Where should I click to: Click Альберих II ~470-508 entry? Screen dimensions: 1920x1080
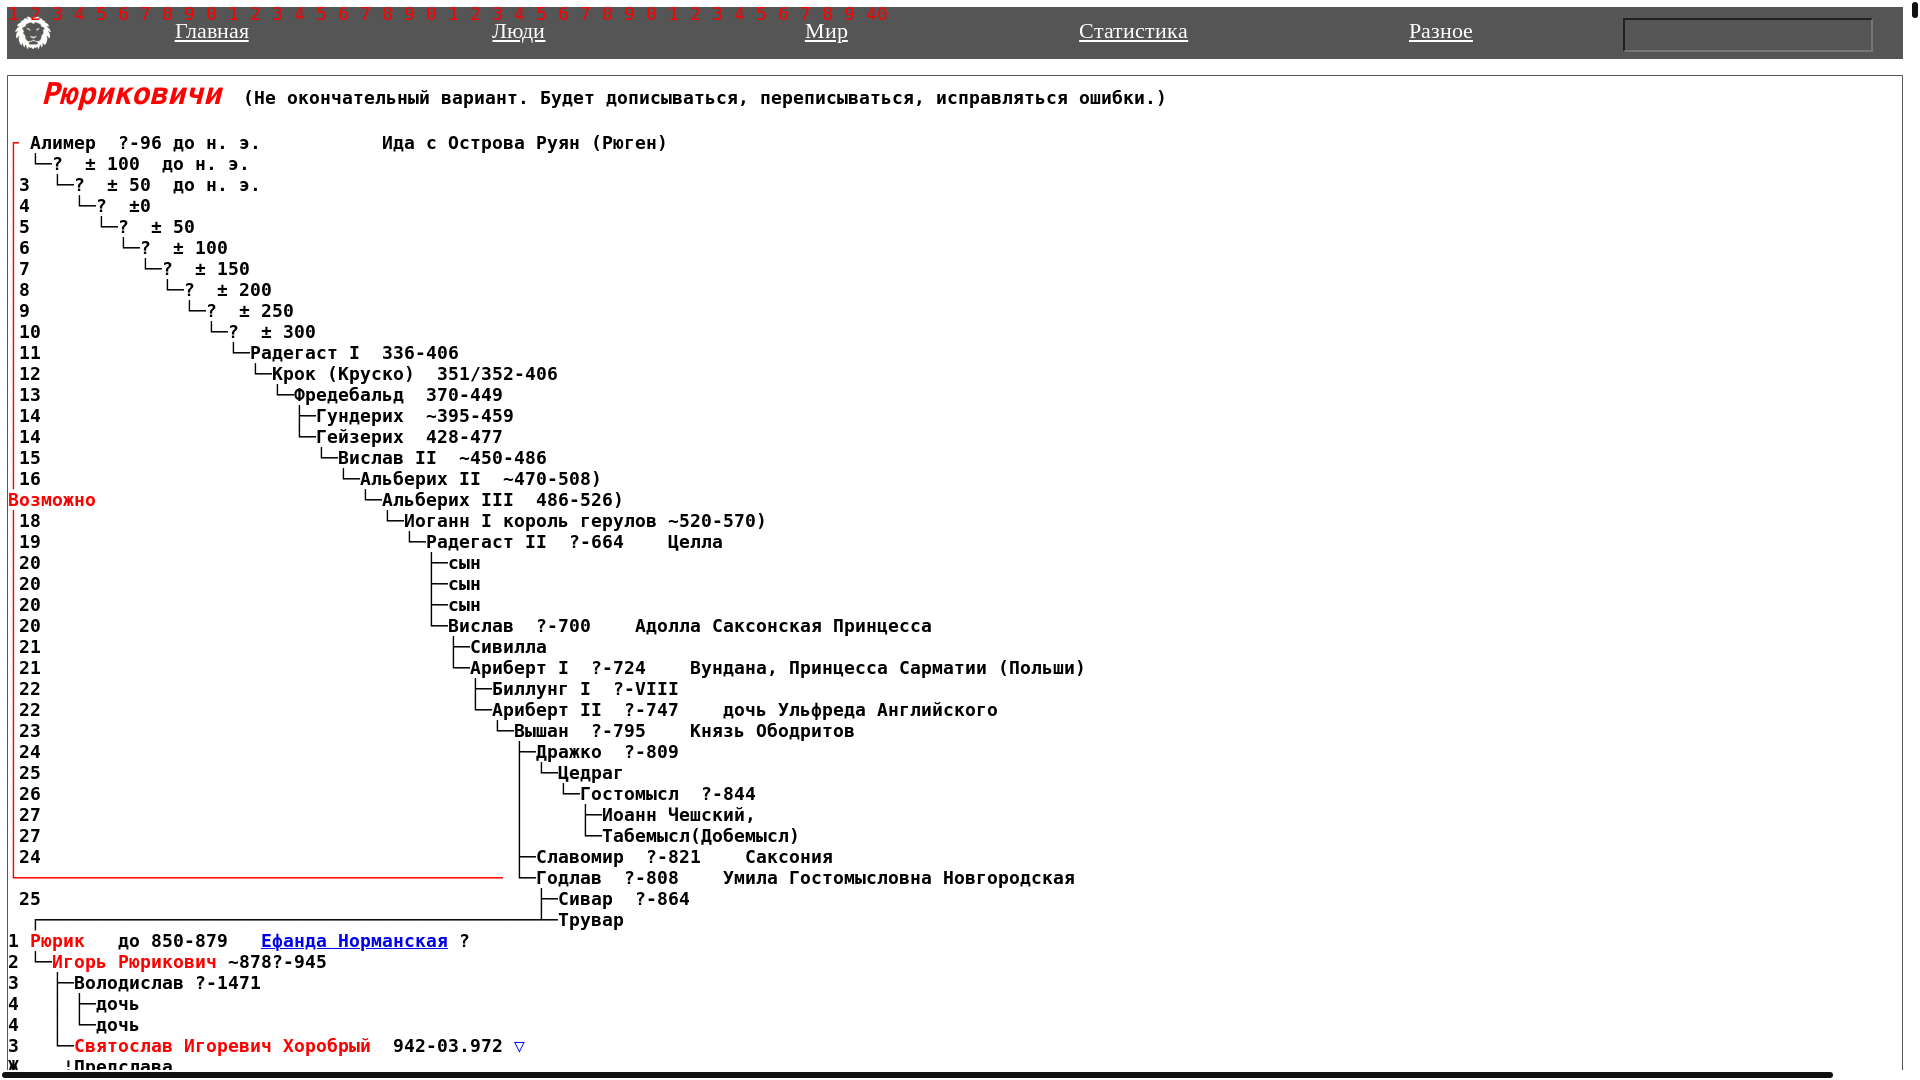pyautogui.click(x=480, y=479)
